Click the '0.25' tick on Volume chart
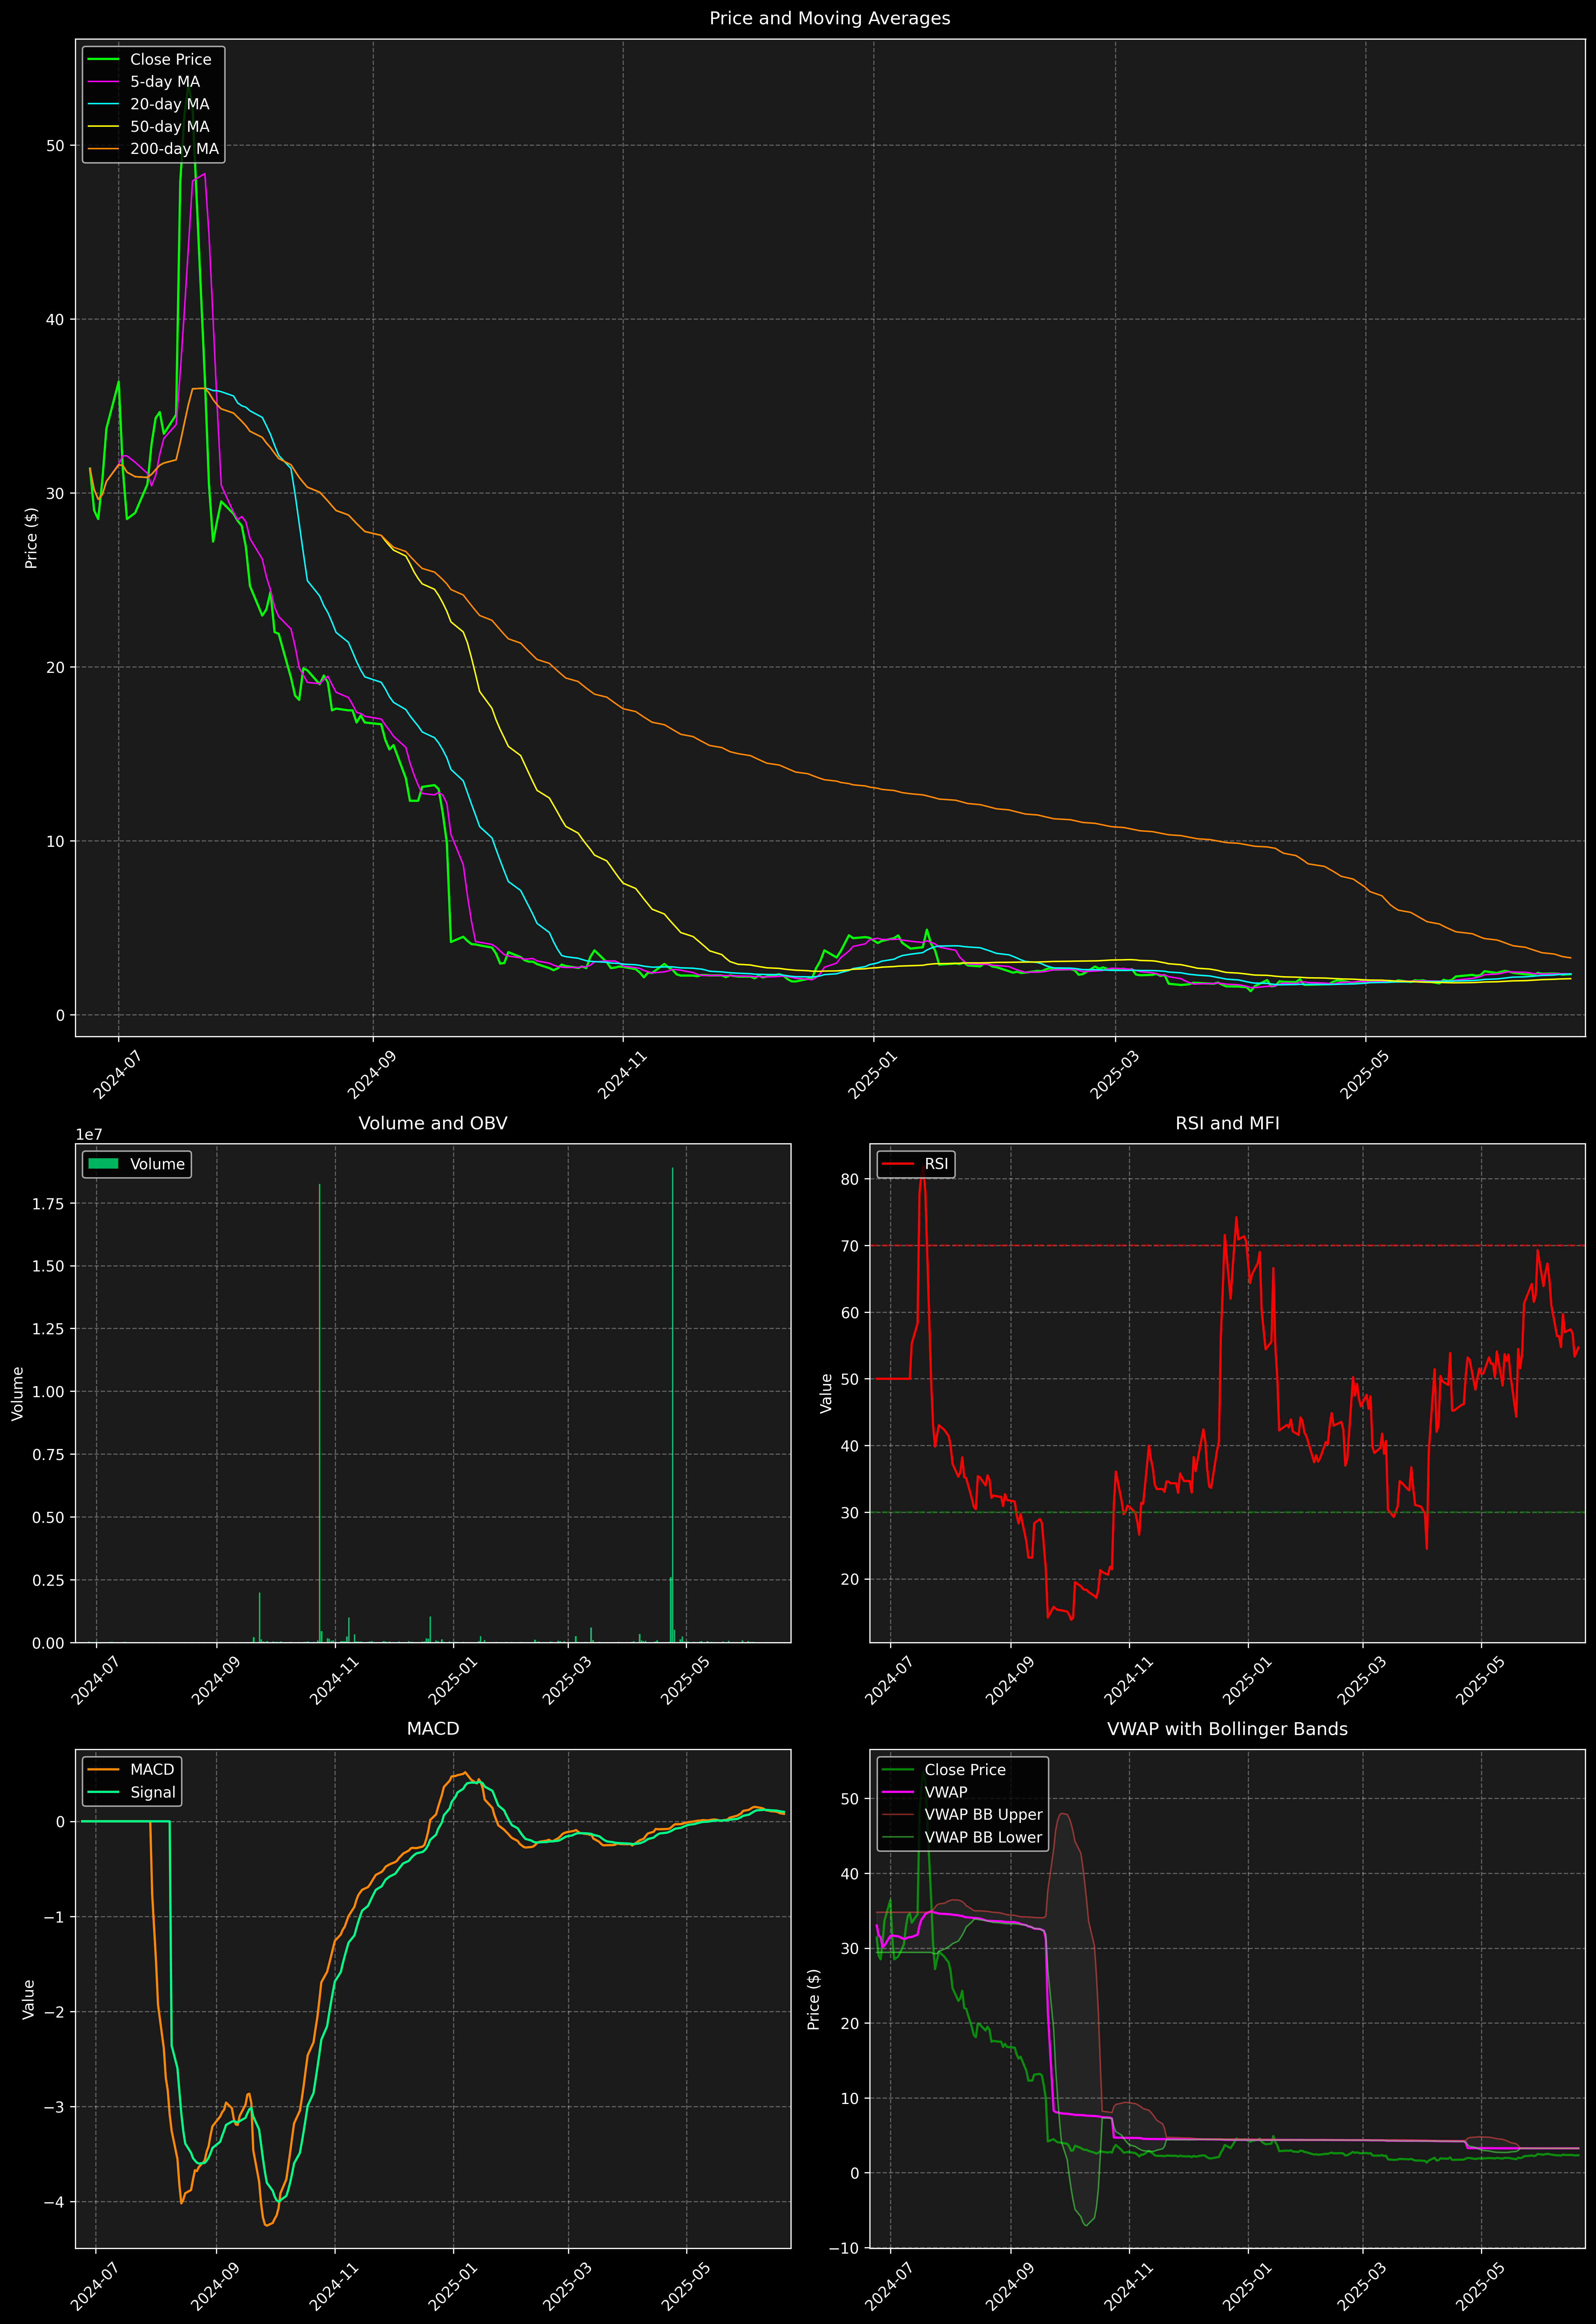Screen dimensions: 1596x2324 (48, 1580)
